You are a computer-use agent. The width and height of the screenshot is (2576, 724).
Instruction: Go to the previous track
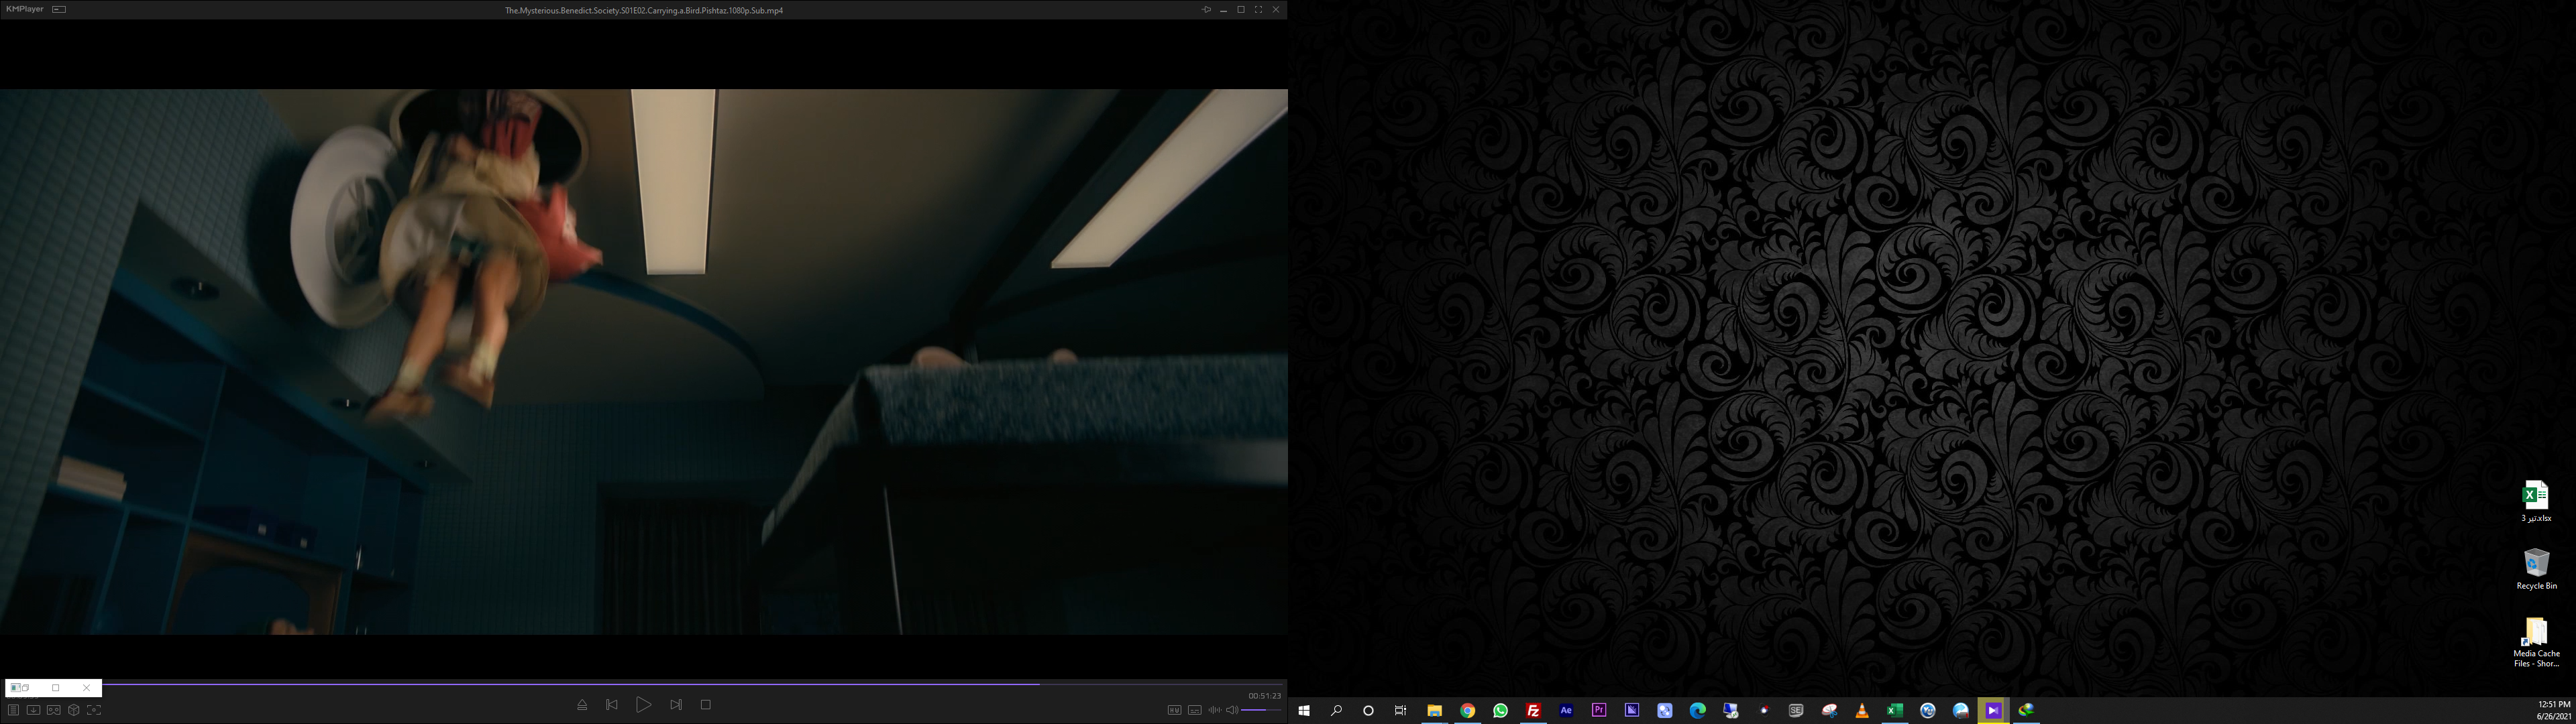pos(612,705)
